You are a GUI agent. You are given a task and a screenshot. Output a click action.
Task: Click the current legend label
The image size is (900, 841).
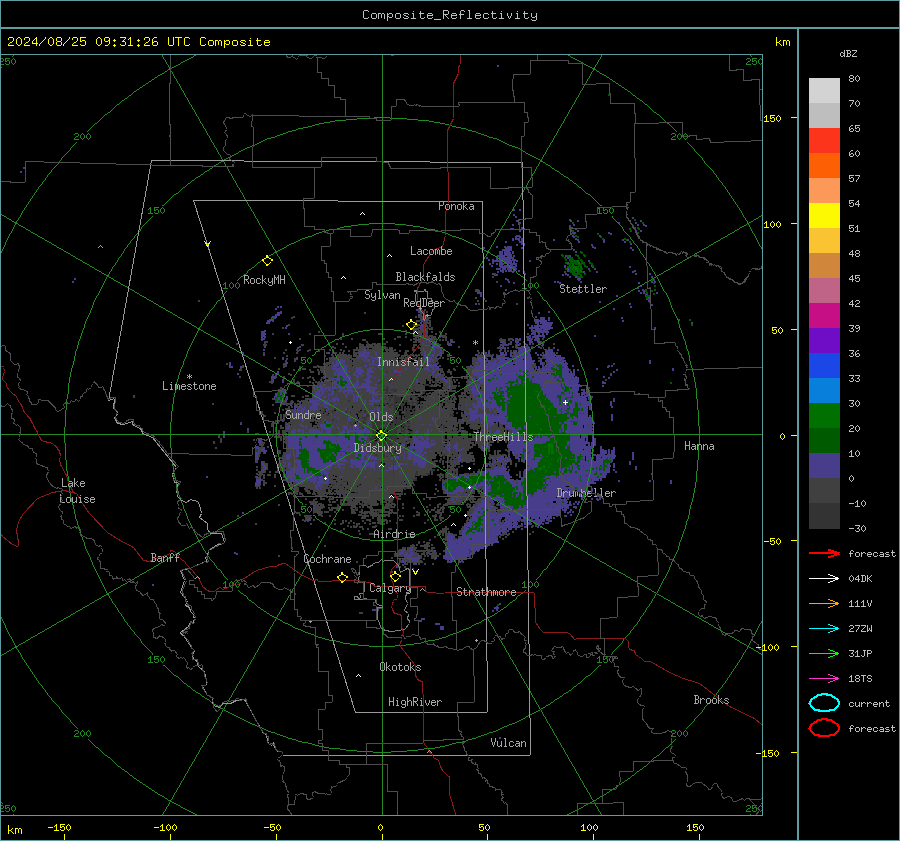click(x=869, y=703)
